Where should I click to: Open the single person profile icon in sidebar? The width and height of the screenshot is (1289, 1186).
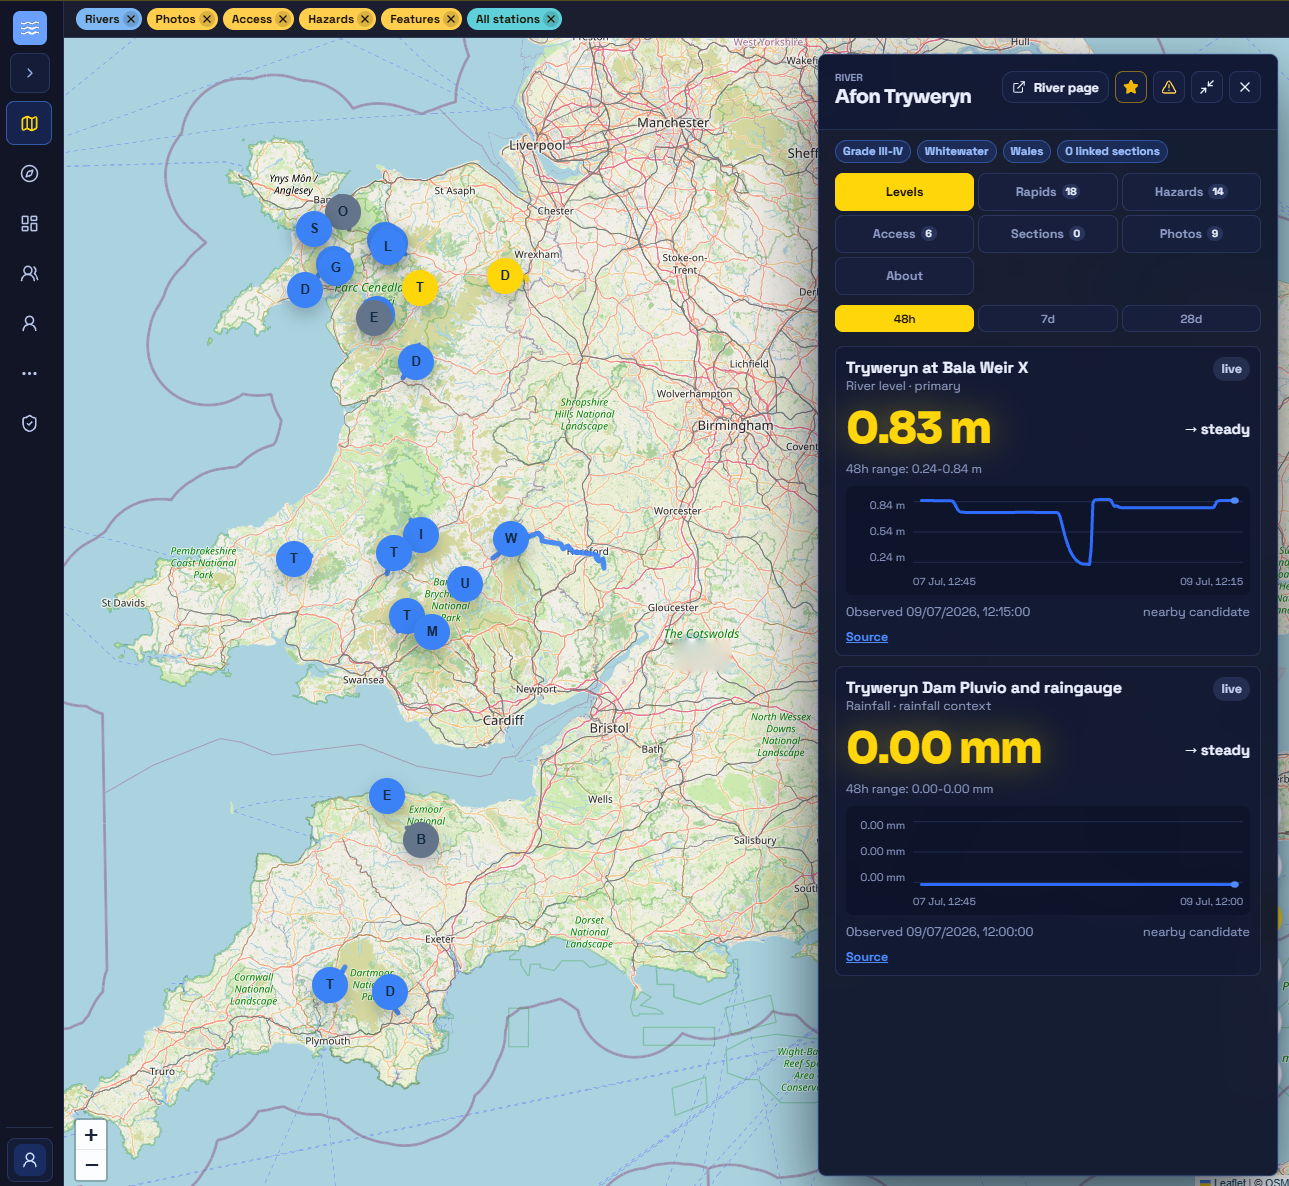[x=30, y=324]
